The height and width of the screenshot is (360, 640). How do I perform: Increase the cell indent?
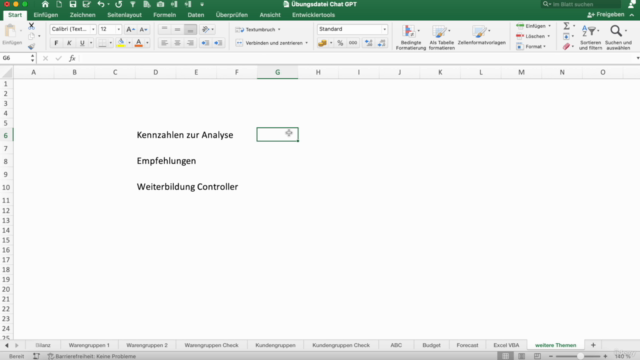click(x=218, y=43)
